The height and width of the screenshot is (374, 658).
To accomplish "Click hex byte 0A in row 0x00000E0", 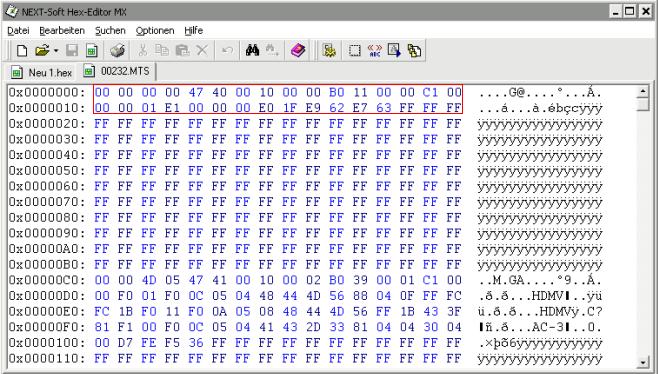I will click(x=219, y=311).
